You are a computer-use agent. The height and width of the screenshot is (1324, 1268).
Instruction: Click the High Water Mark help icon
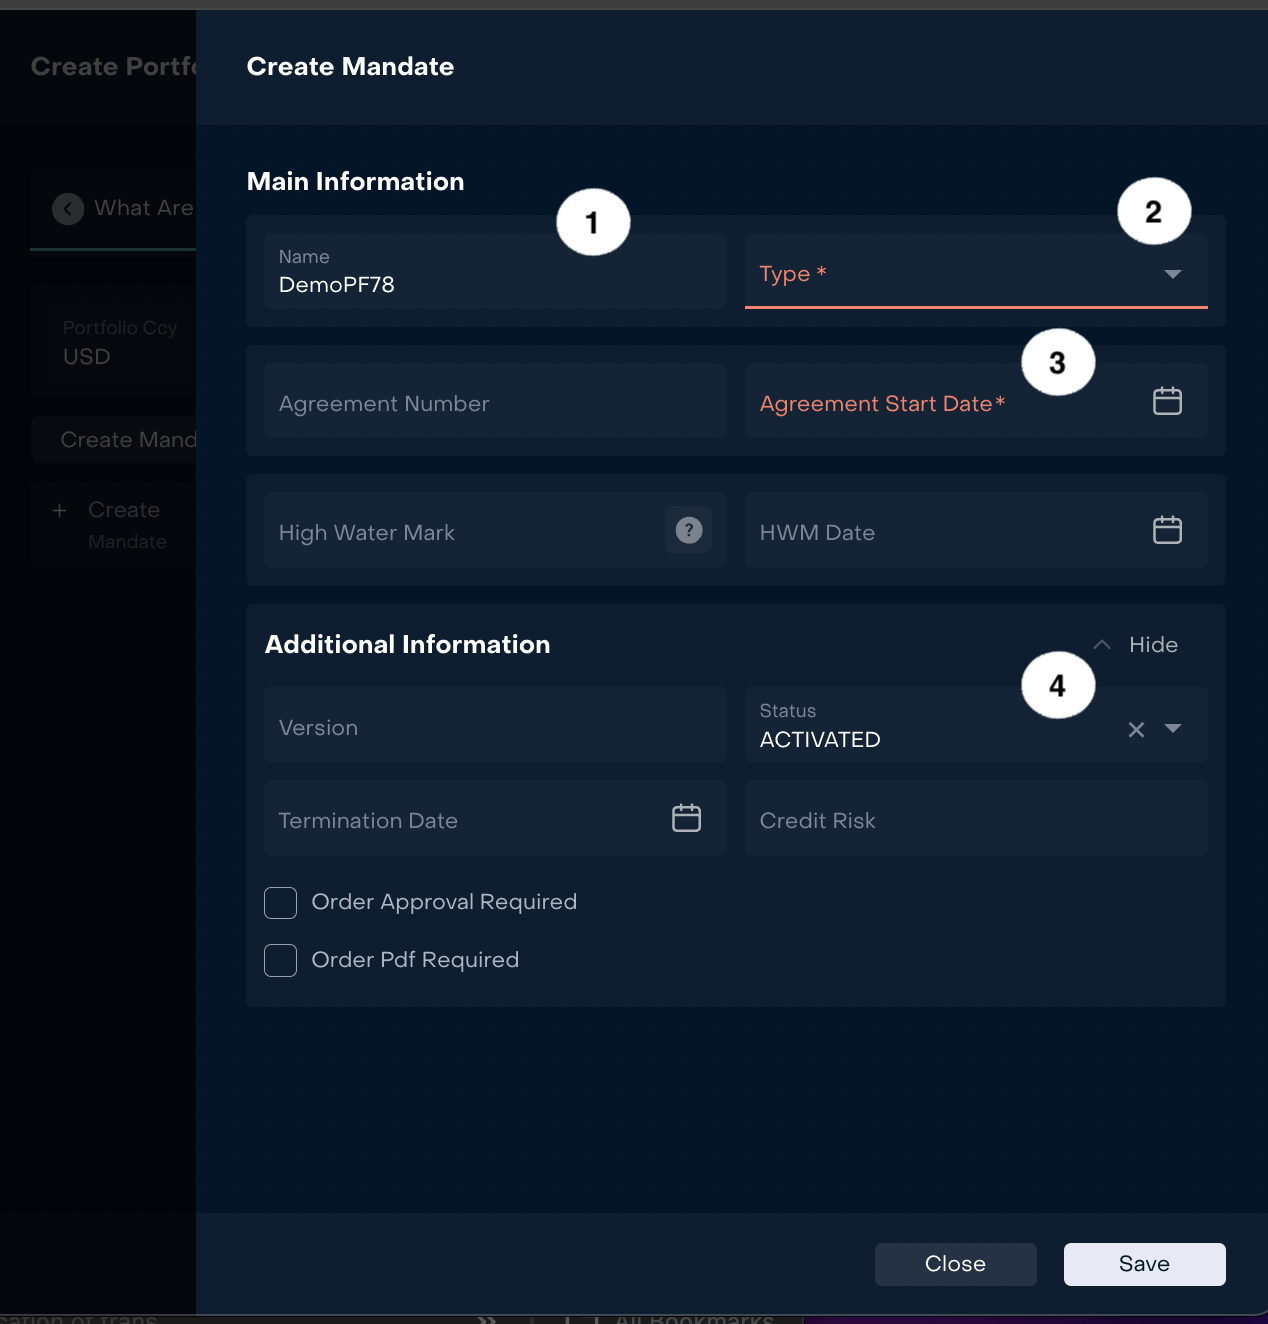689,530
